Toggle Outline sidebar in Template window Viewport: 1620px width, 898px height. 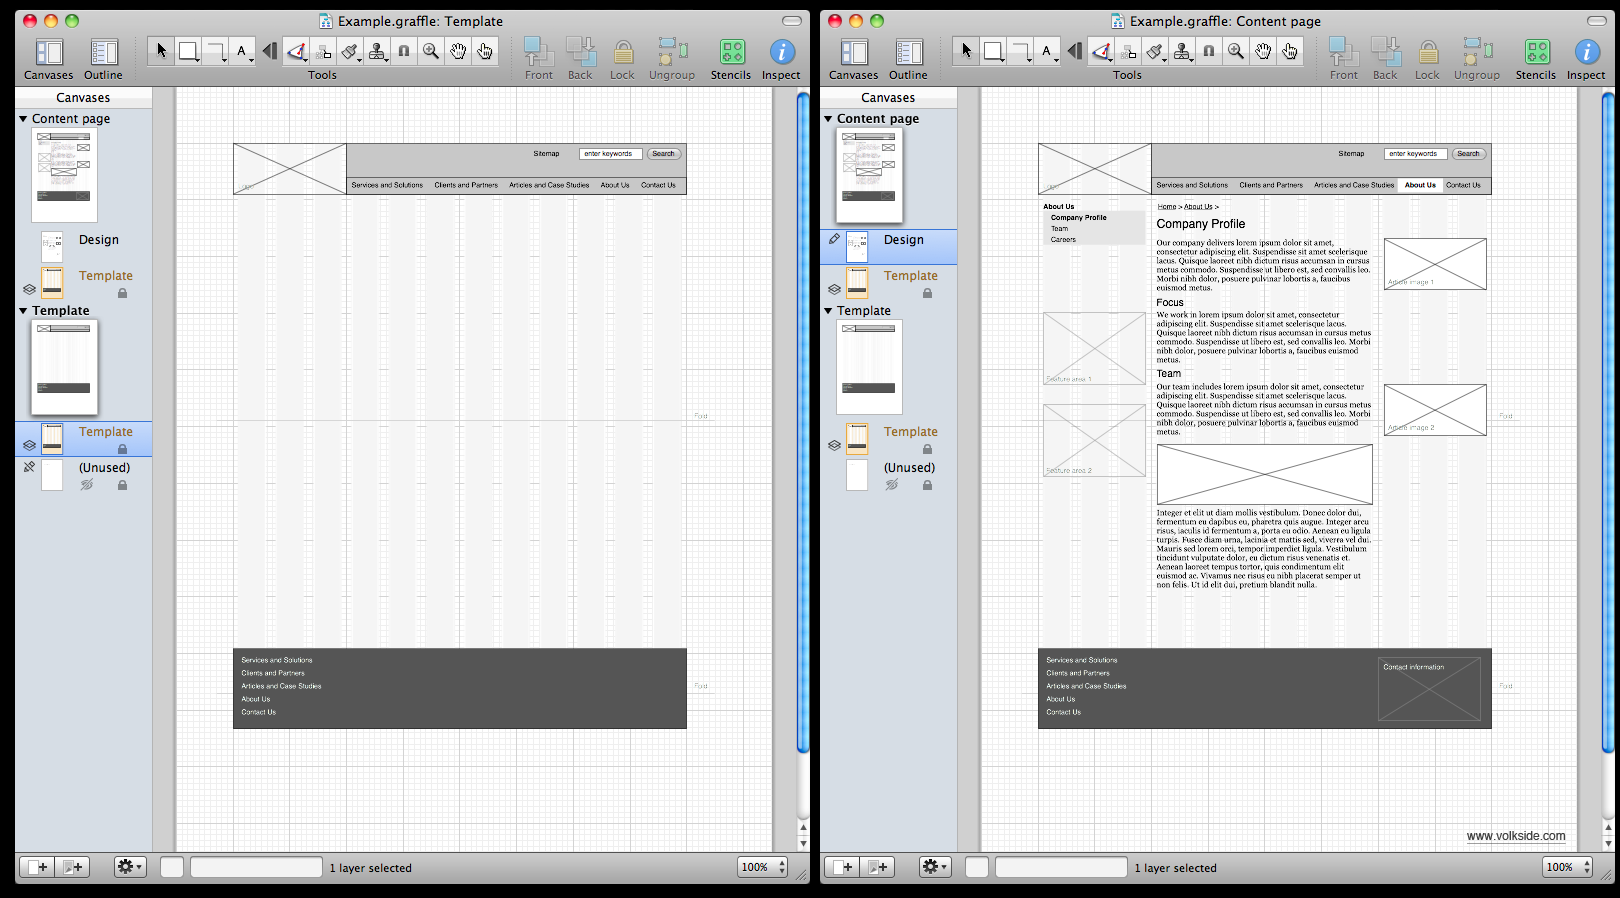(x=103, y=59)
